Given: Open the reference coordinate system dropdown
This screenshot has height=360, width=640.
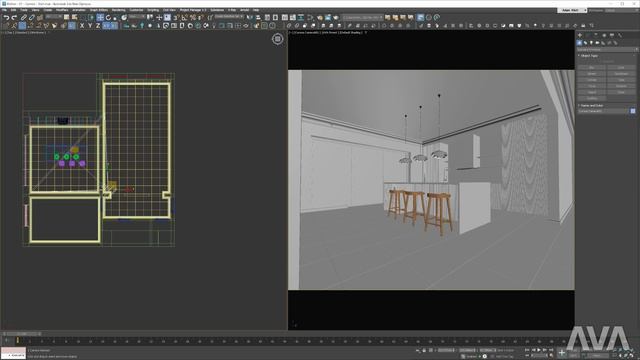Looking at the screenshot, I should pos(137,17).
